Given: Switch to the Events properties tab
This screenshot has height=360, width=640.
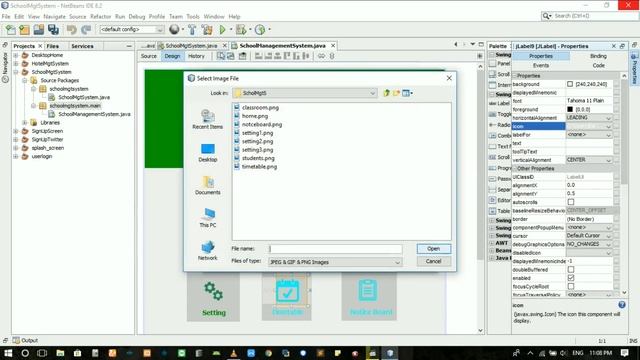Looking at the screenshot, I should coord(540,65).
